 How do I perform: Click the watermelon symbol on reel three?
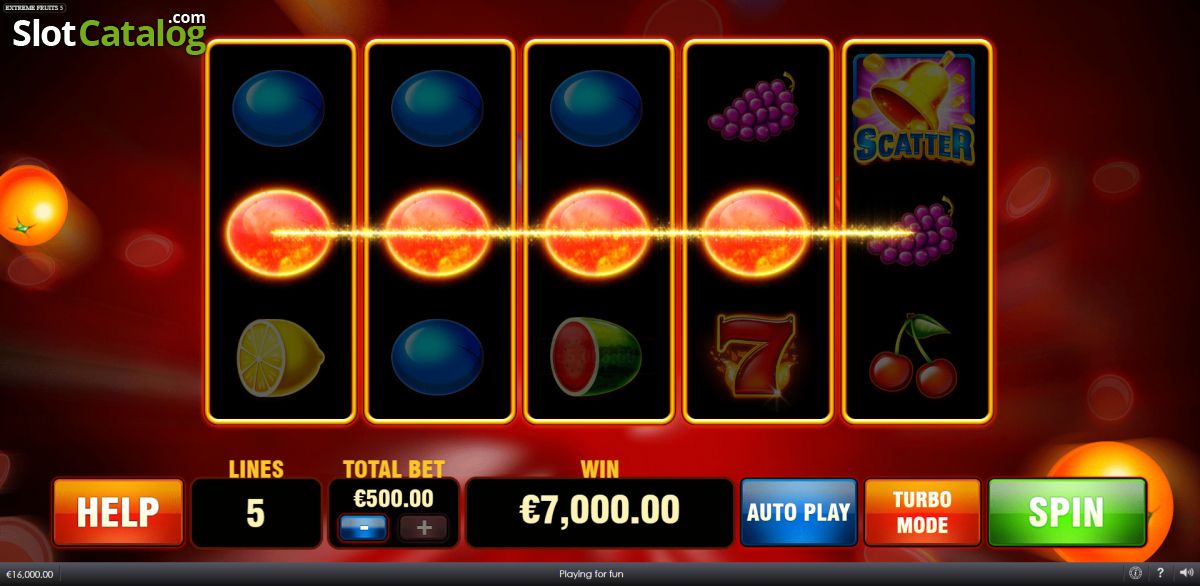(x=596, y=357)
